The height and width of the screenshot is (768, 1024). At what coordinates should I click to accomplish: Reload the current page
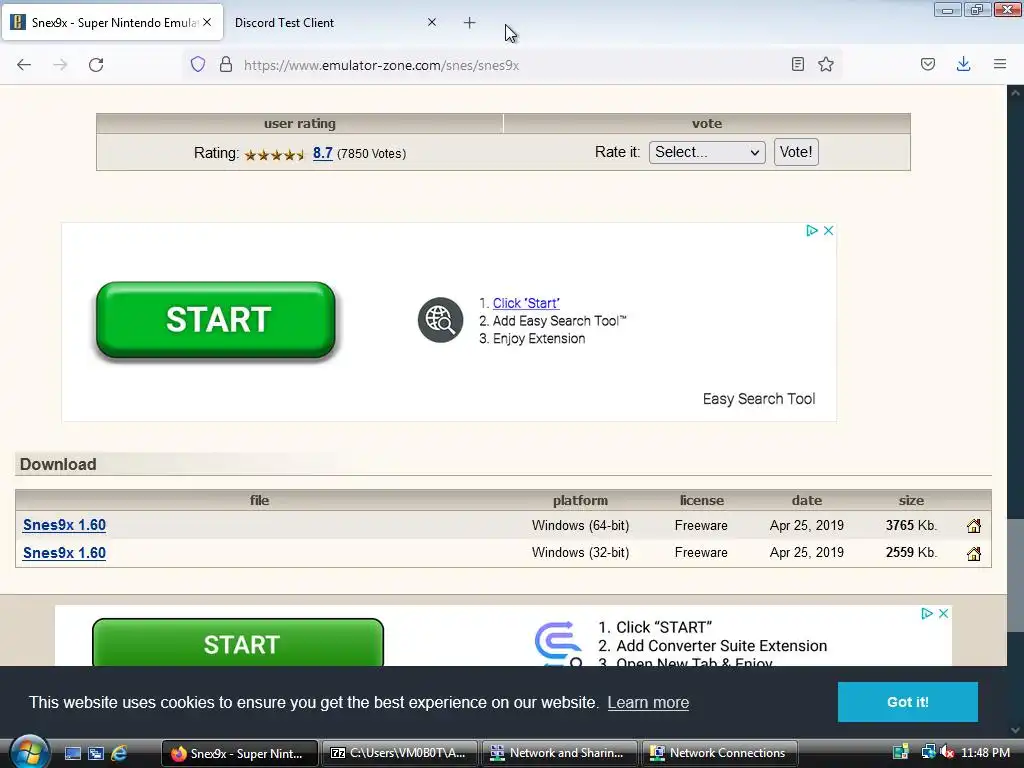pos(96,65)
